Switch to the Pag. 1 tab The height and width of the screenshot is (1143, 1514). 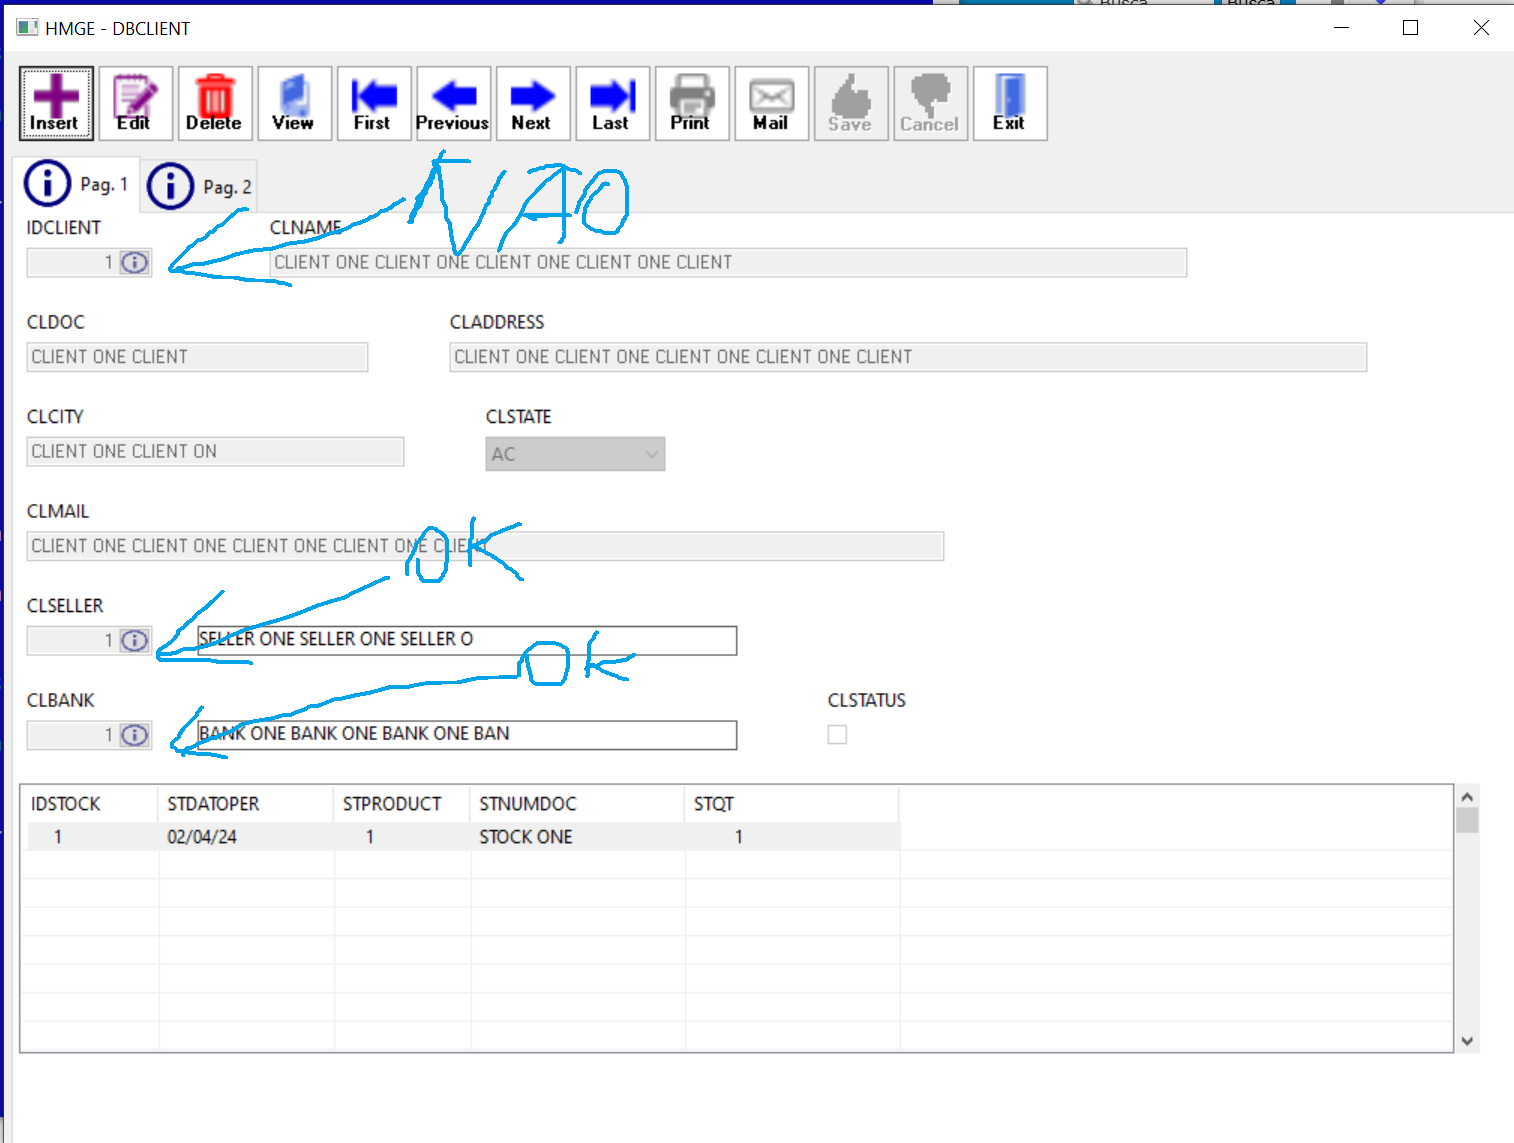(x=77, y=184)
